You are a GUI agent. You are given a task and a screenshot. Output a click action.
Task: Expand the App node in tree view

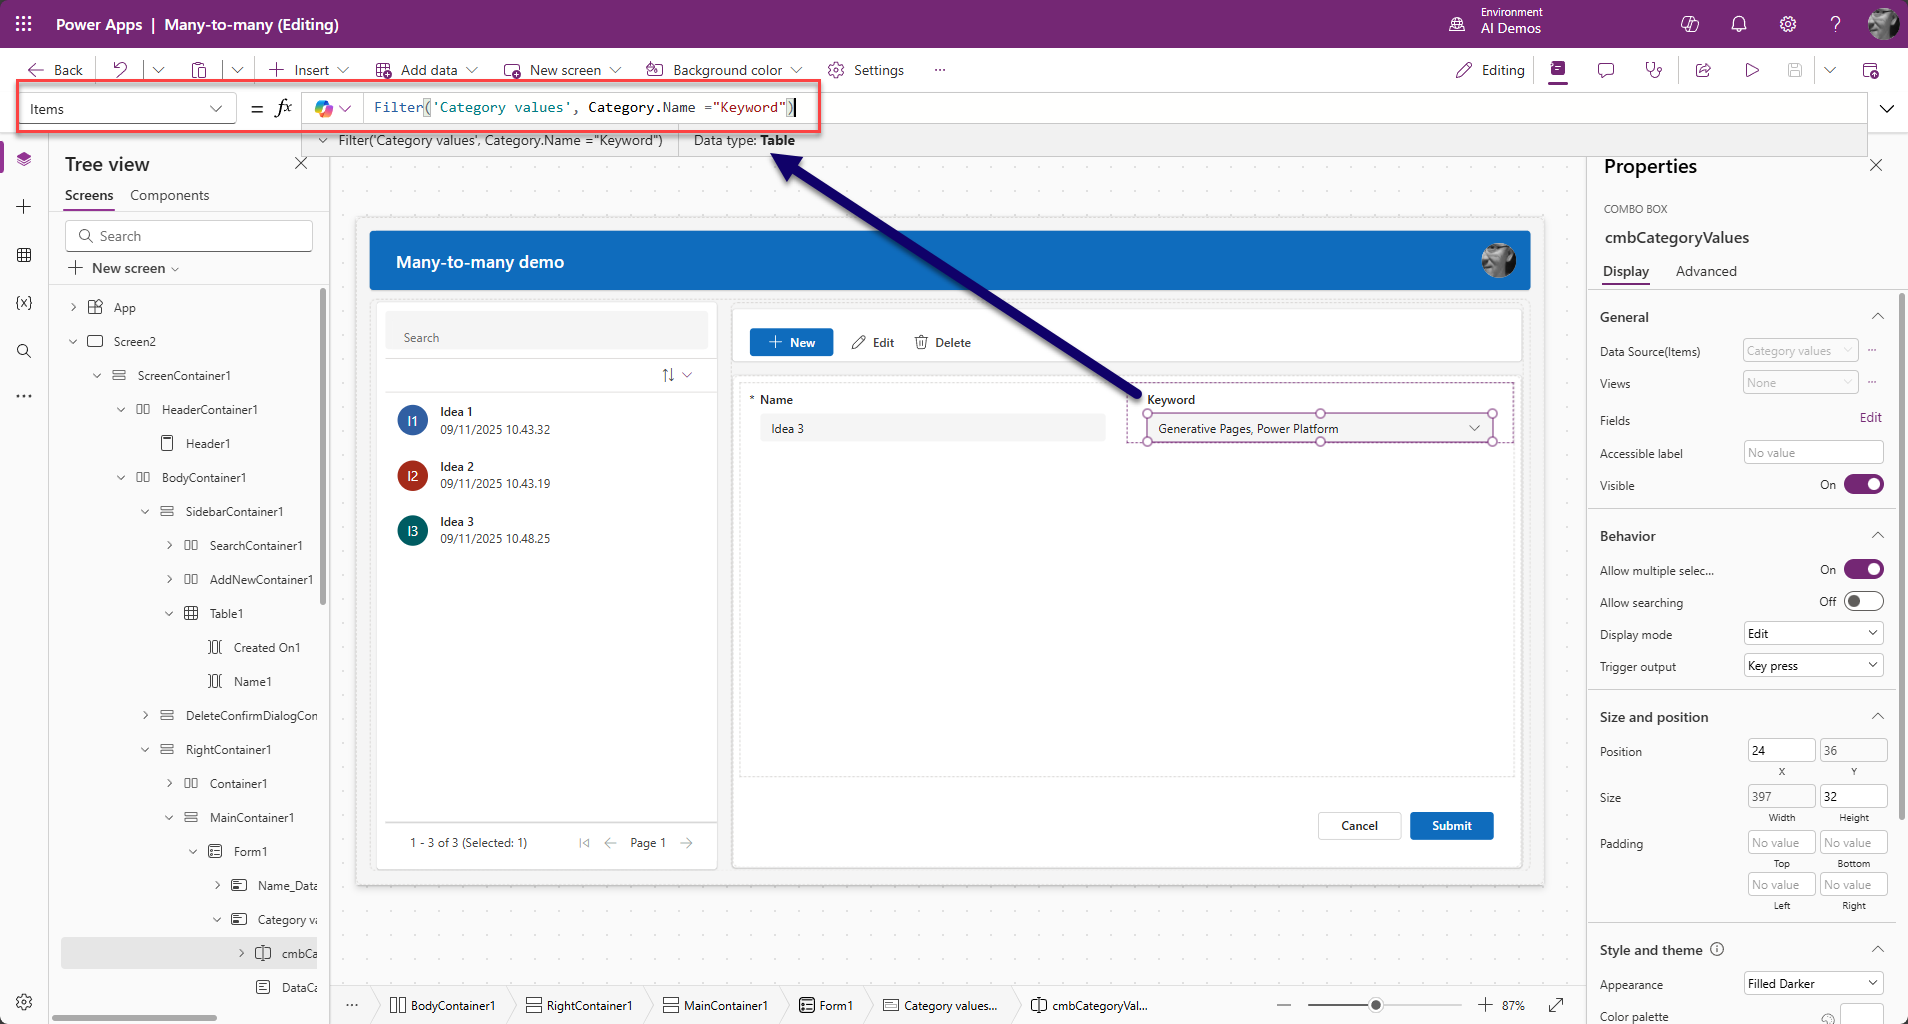point(73,308)
